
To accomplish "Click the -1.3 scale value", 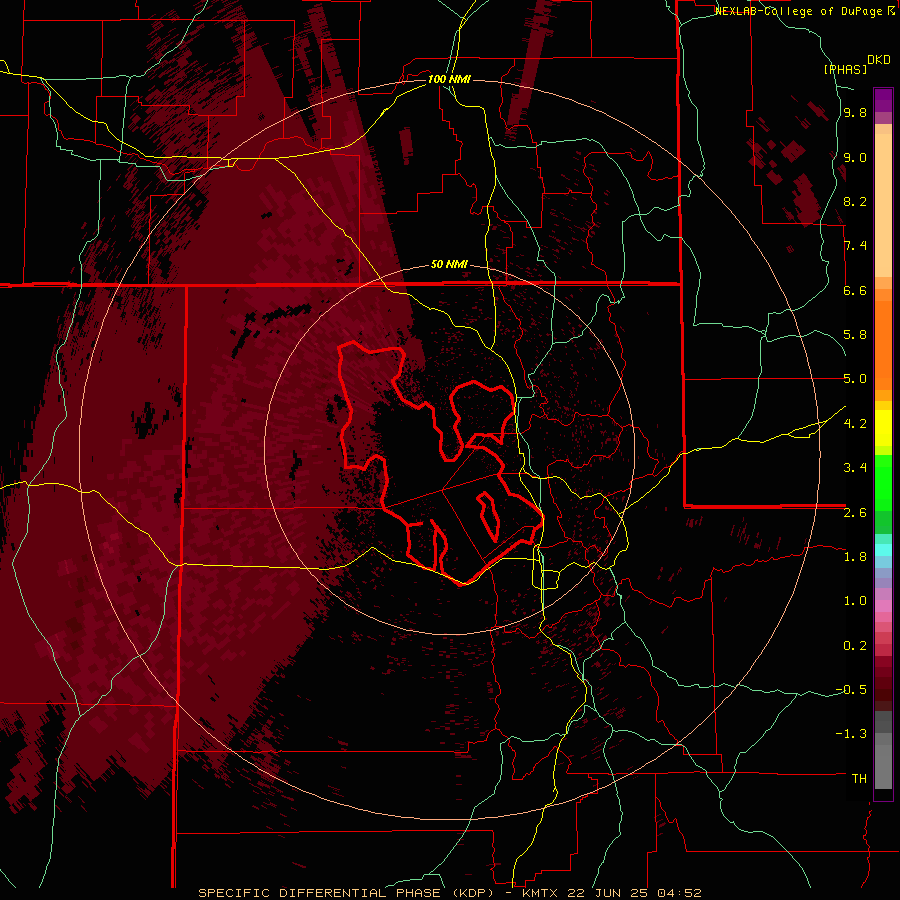I will click(x=851, y=734).
